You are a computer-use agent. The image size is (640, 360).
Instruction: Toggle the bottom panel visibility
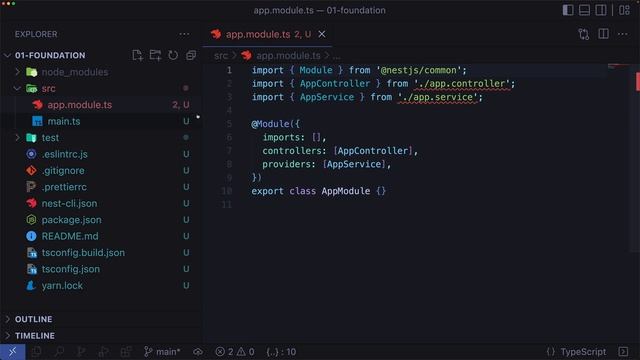(584, 10)
